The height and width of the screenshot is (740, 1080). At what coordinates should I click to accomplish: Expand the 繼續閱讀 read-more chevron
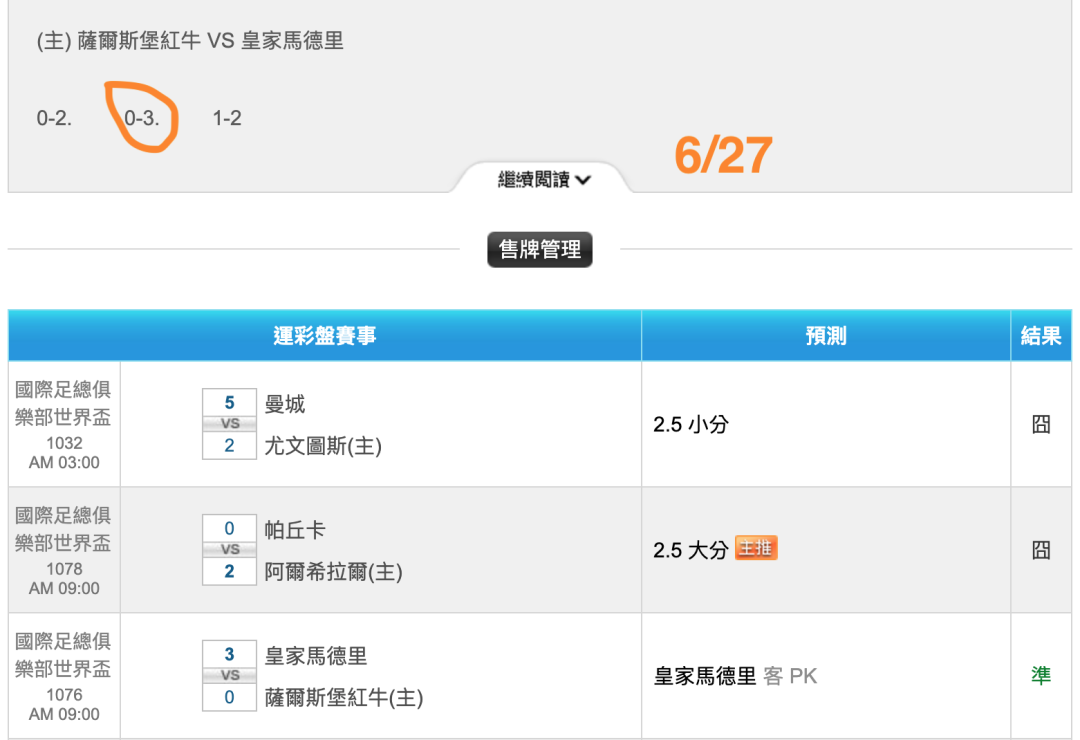pyautogui.click(x=543, y=180)
